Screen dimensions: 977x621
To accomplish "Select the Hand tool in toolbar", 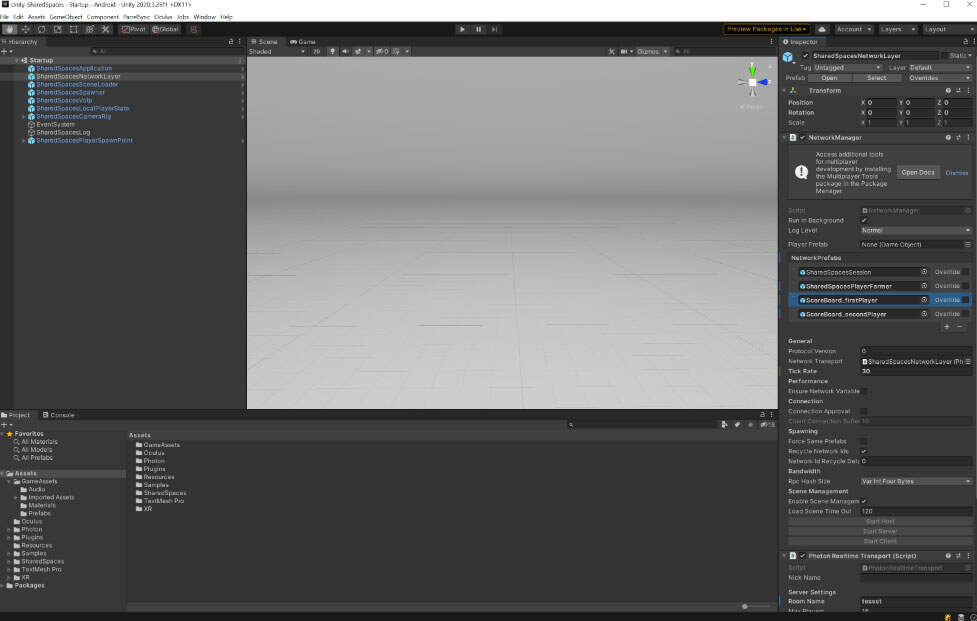I will coord(9,29).
